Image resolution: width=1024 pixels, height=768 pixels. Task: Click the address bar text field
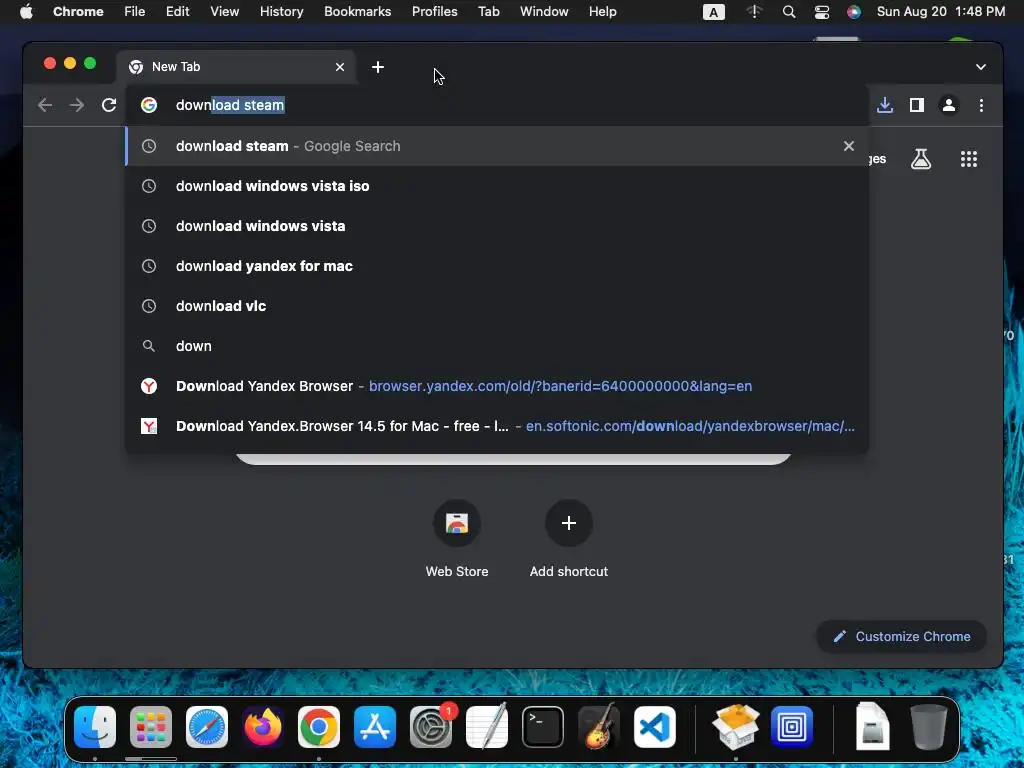pos(496,105)
